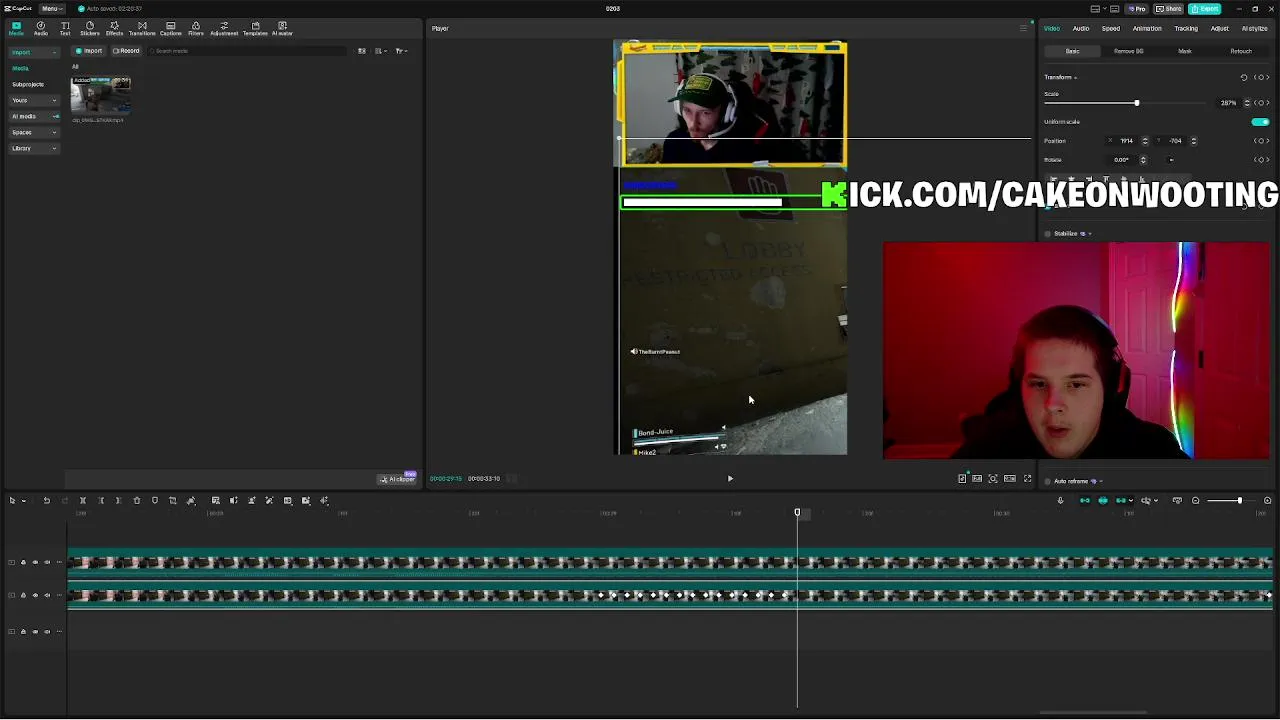Toggle visibility of the top video track
Screen dimensions: 1280x720
pos(35,562)
